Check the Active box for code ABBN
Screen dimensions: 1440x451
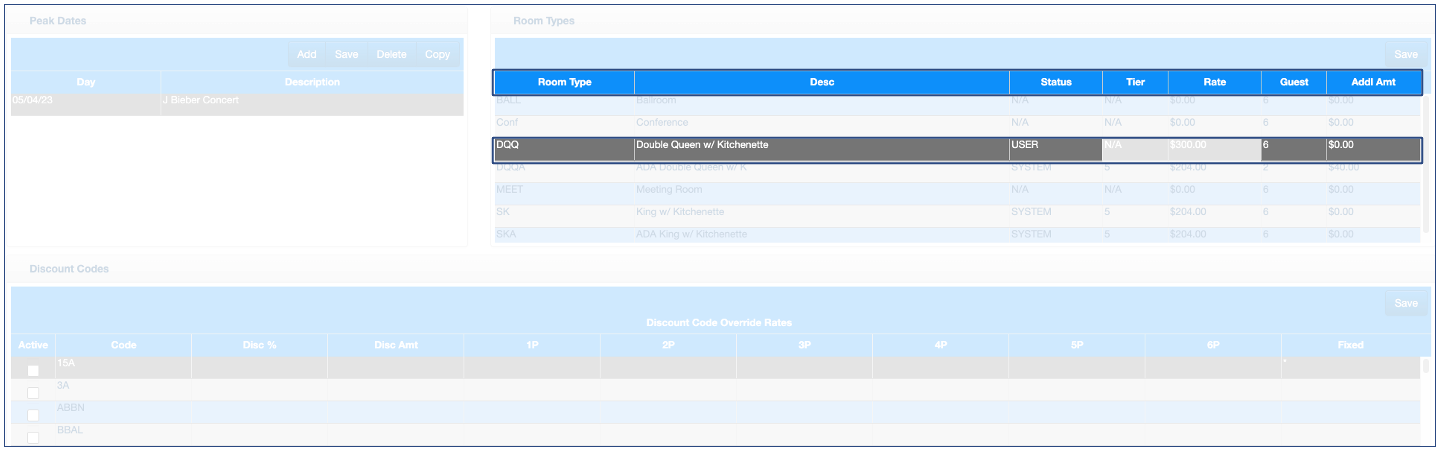click(x=33, y=415)
